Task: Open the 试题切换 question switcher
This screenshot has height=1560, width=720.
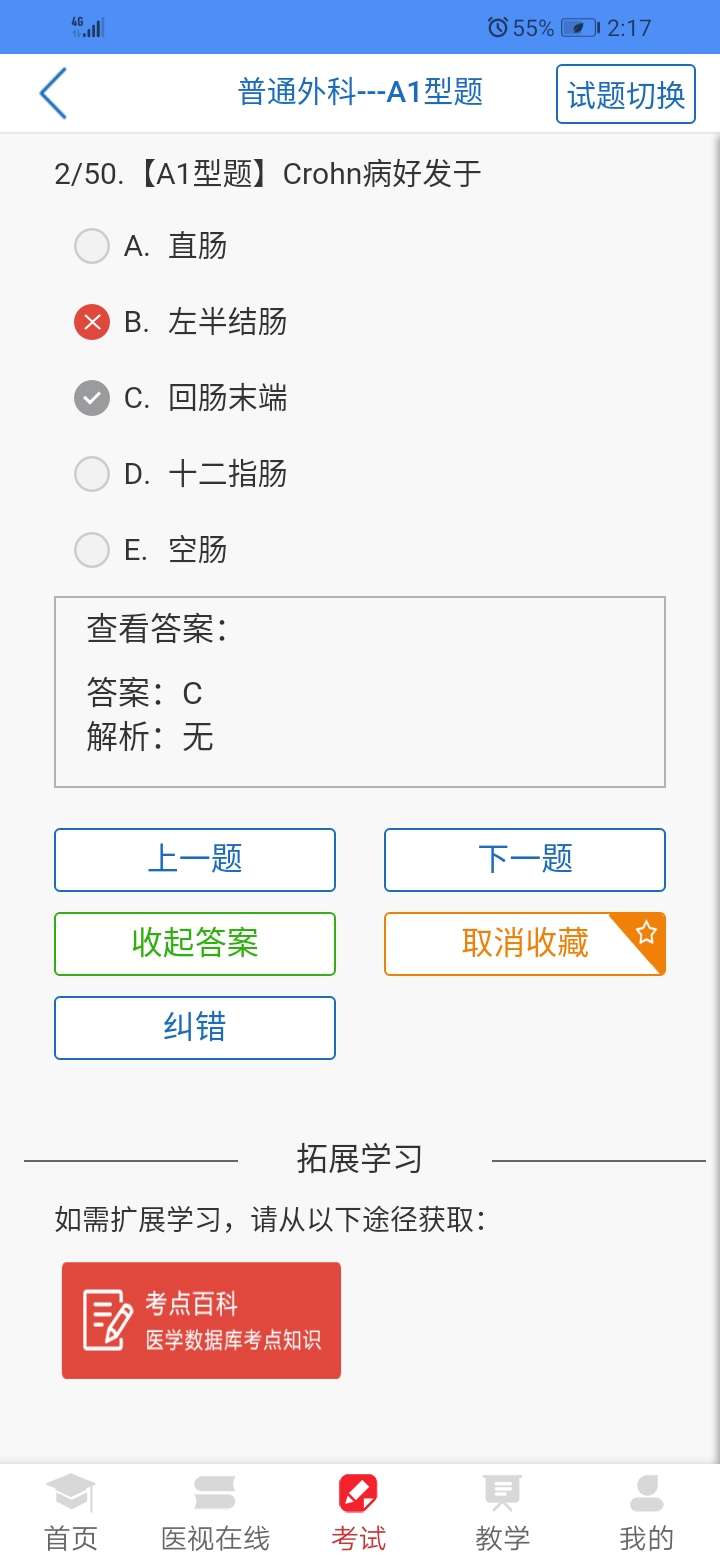Action: tap(625, 92)
